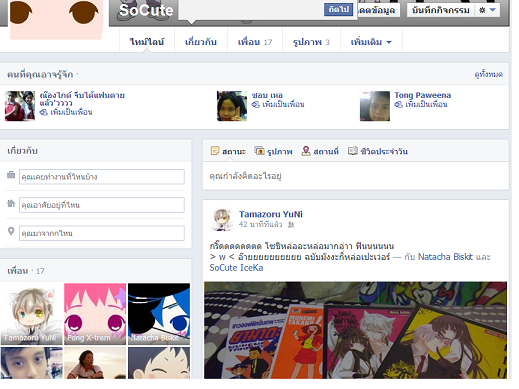Click the hometown field คุณมาจากที่ไหน

[x=102, y=233]
